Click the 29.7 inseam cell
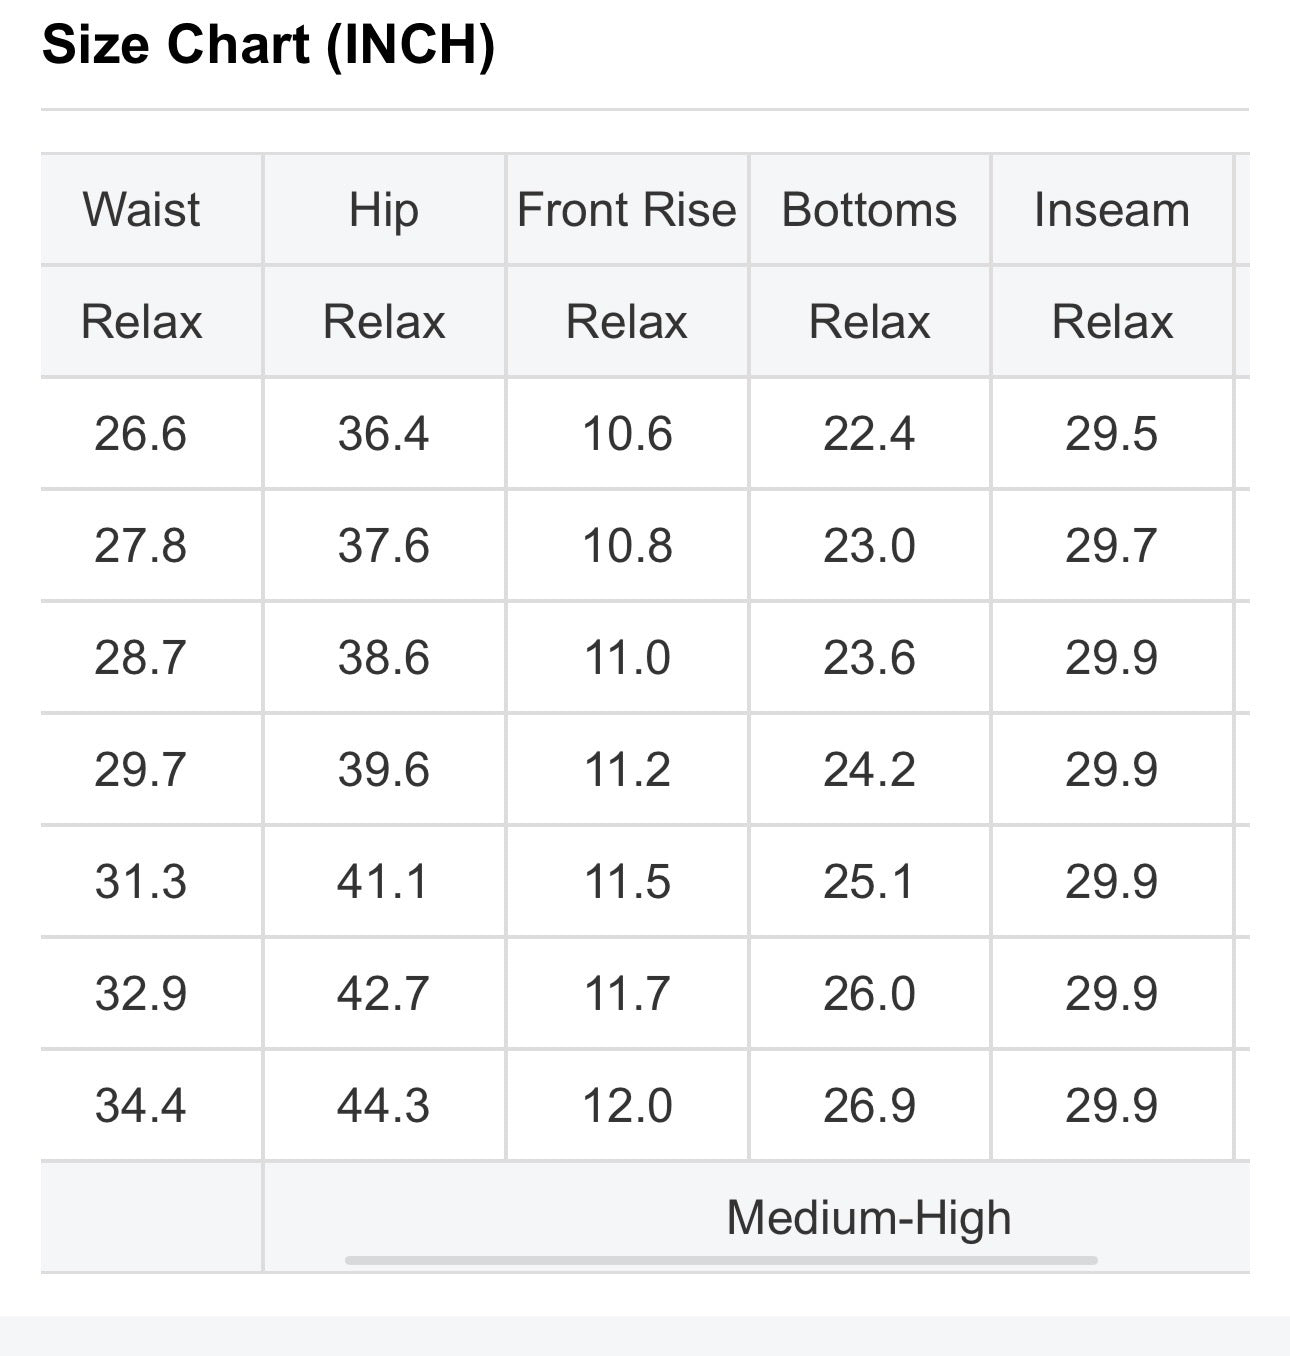The height and width of the screenshot is (1356, 1290). pyautogui.click(x=1112, y=546)
